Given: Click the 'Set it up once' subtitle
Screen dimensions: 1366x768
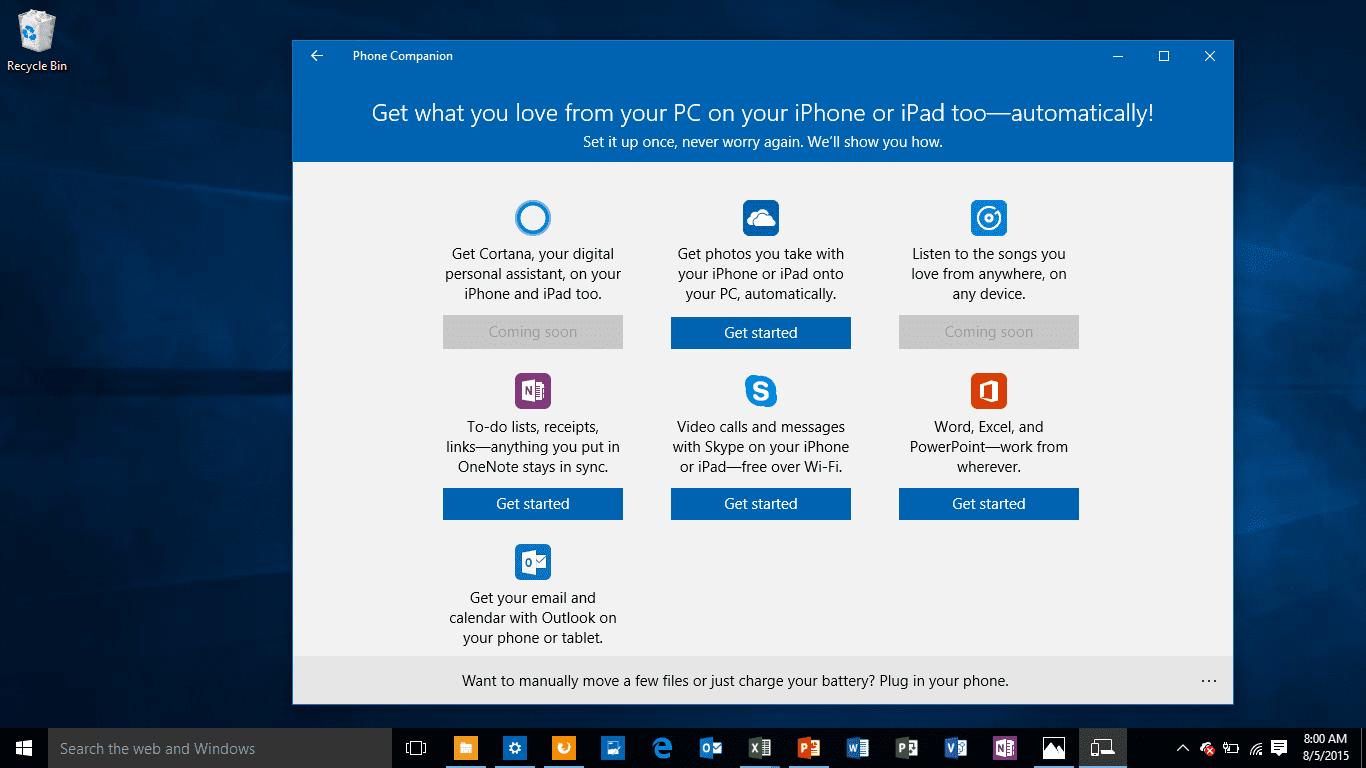Looking at the screenshot, I should tap(763, 142).
